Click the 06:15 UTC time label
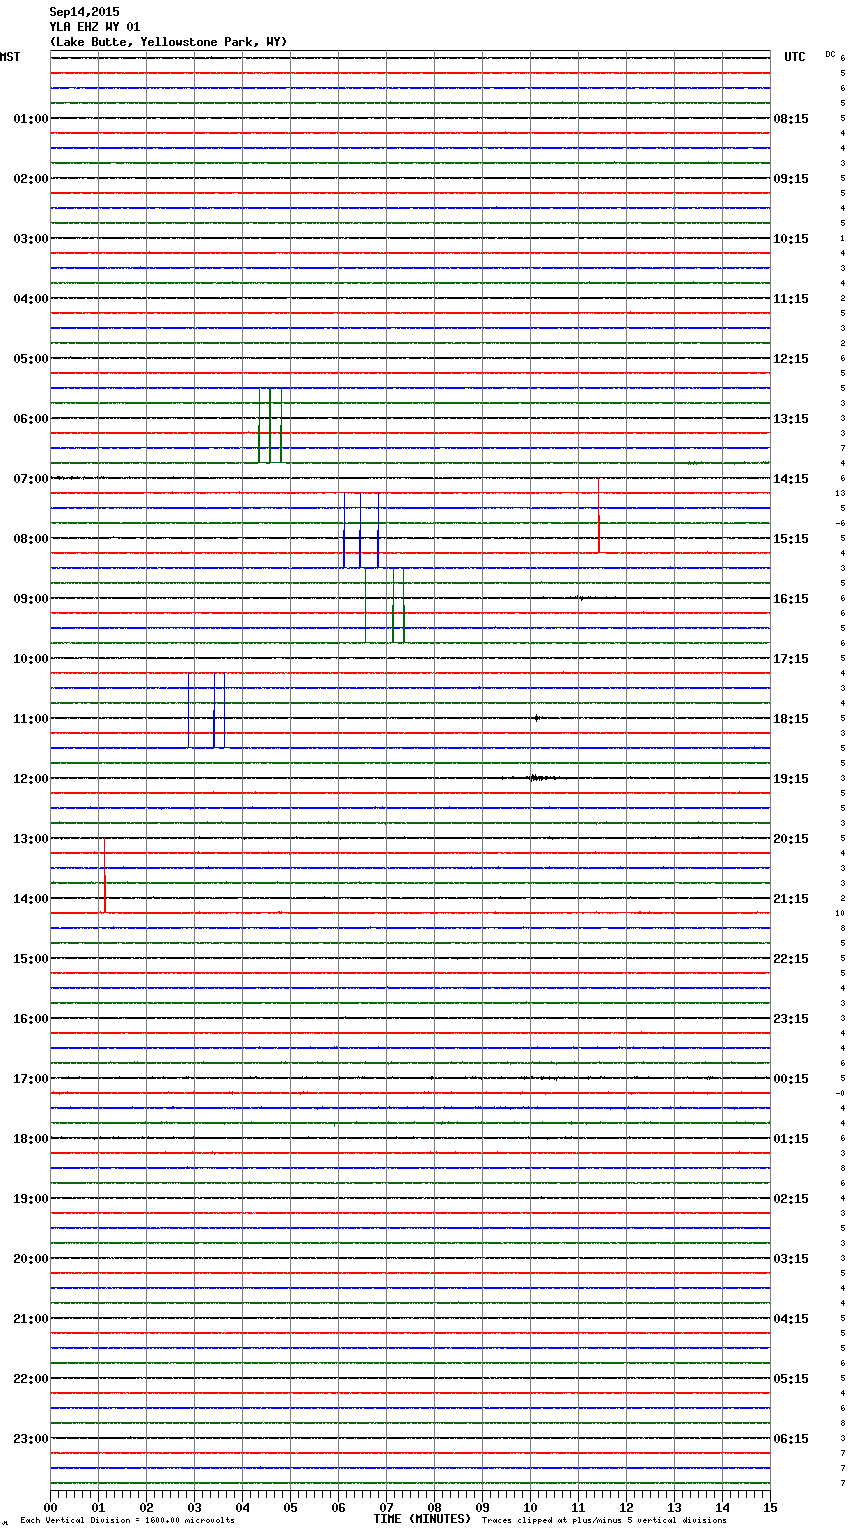Screen dimensions: 850x1534 tap(791, 1439)
